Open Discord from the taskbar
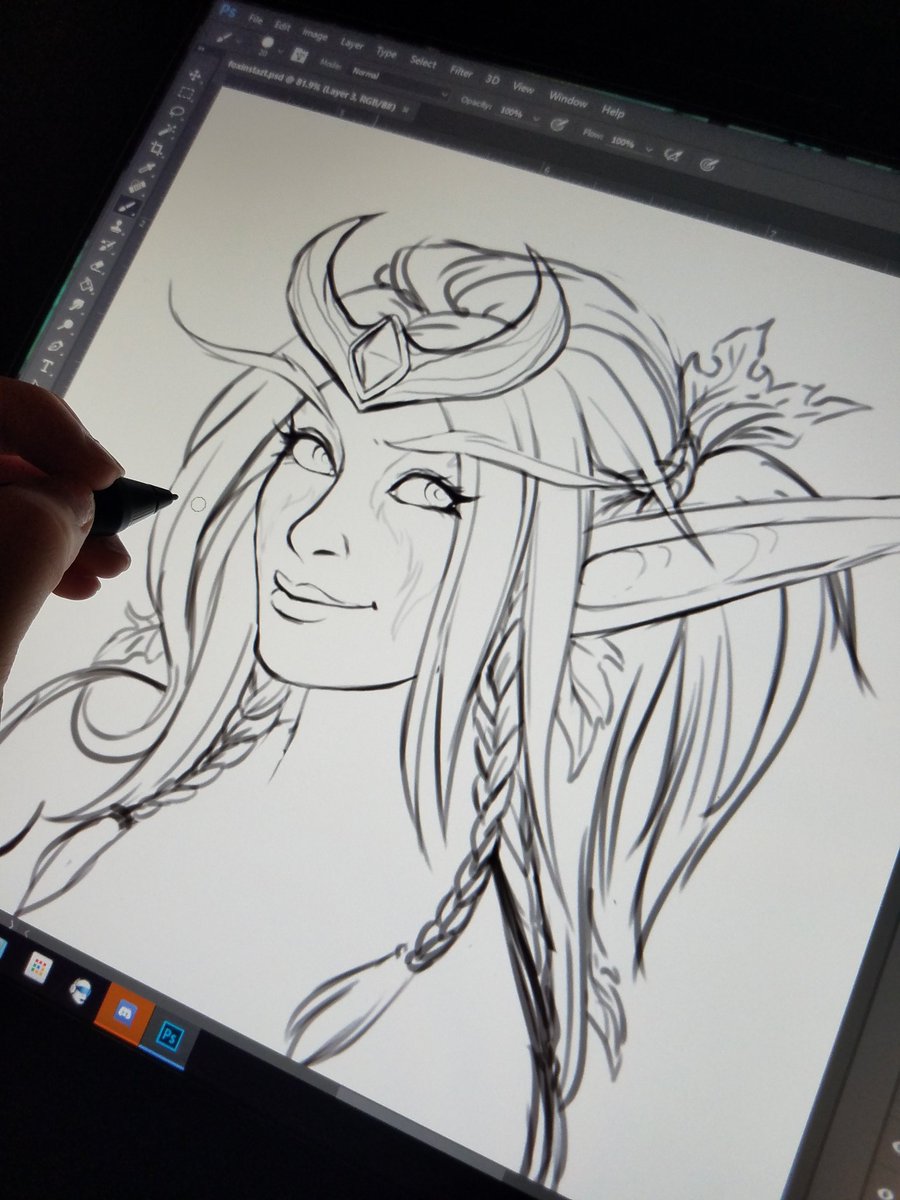 click(125, 1012)
